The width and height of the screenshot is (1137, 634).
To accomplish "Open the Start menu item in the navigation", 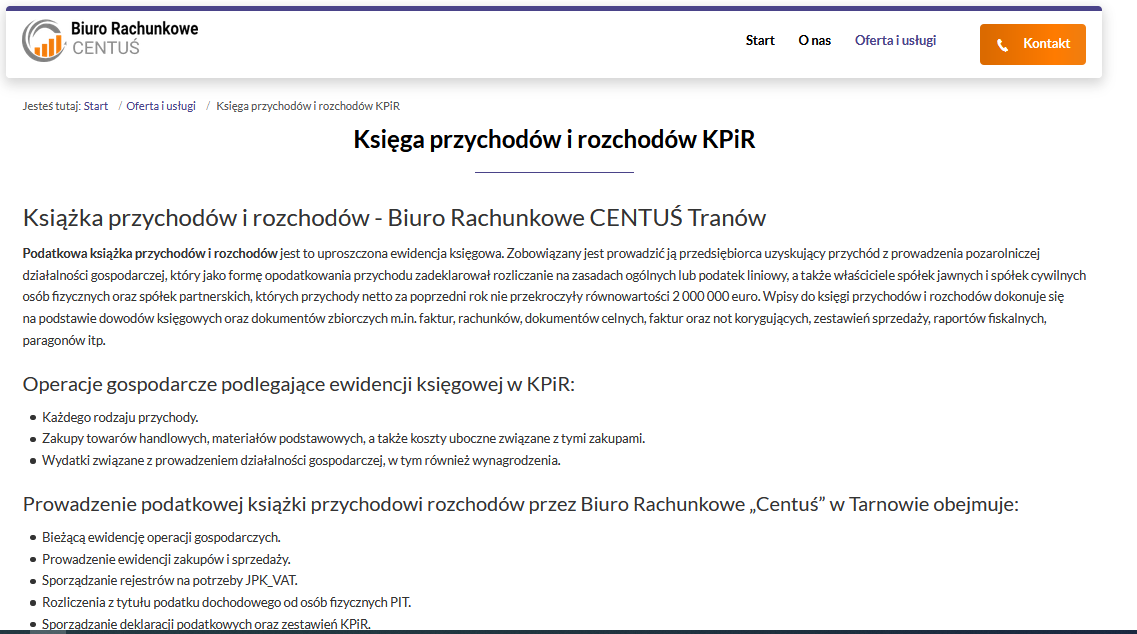I will pyautogui.click(x=760, y=40).
